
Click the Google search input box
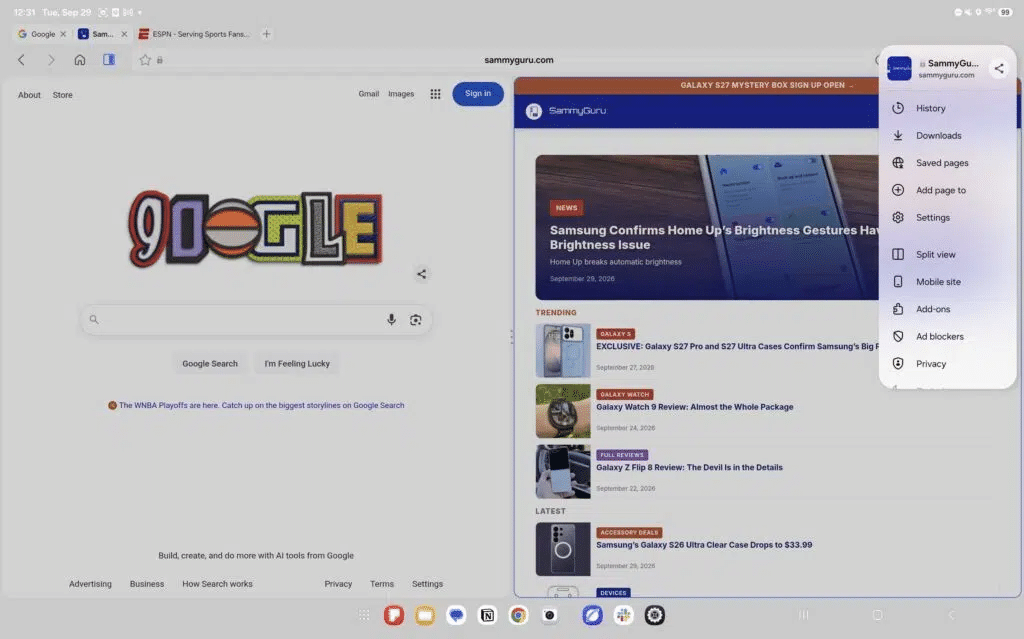(x=255, y=320)
